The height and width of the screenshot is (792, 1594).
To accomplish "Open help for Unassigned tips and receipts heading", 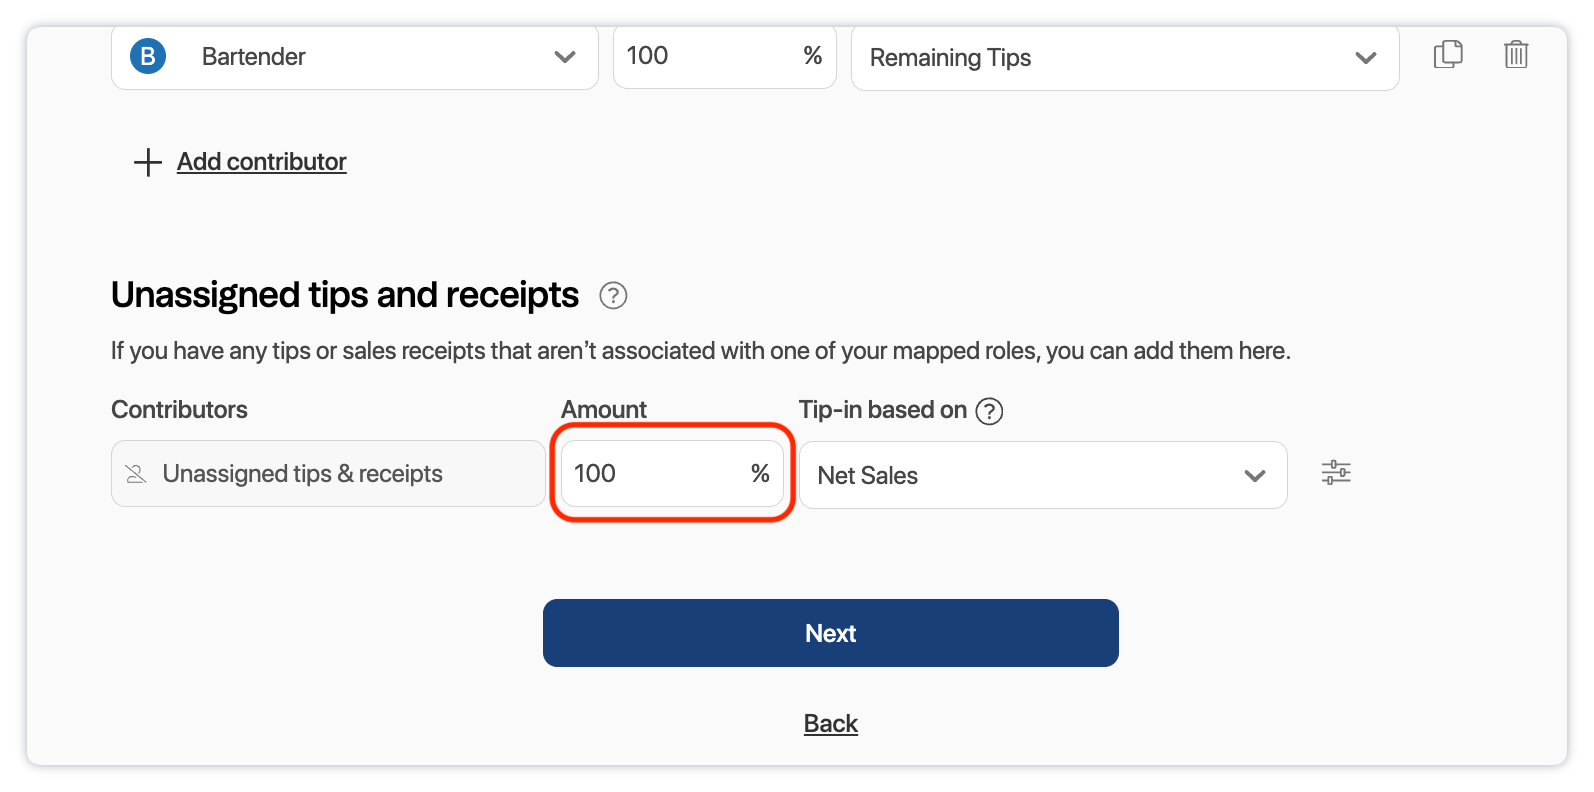I will click(x=613, y=296).
